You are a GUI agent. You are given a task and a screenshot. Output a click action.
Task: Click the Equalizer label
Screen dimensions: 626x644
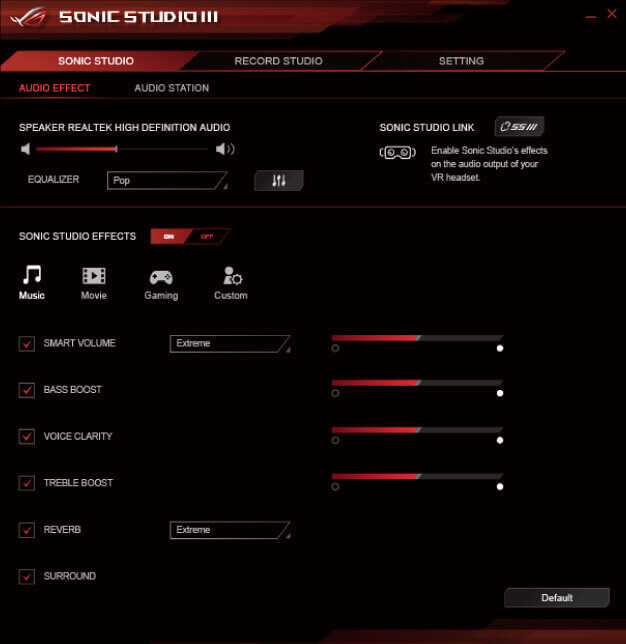click(53, 179)
